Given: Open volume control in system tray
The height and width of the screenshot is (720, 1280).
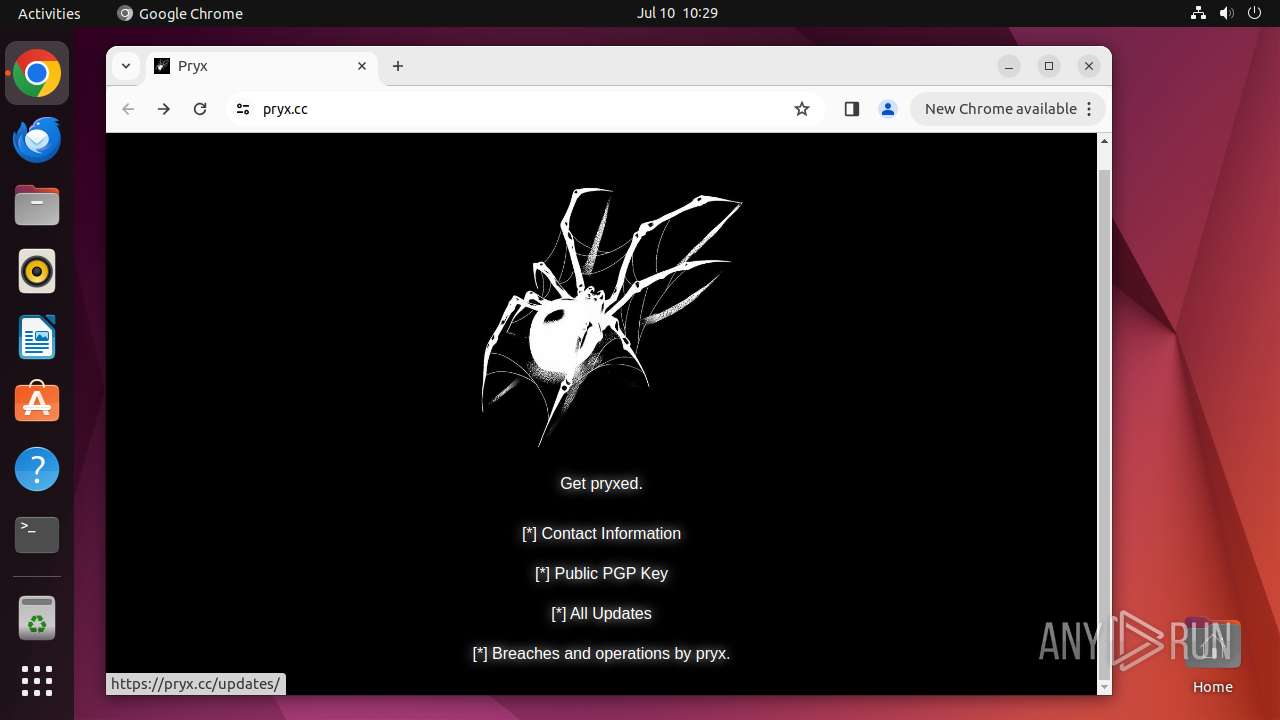Looking at the screenshot, I should (x=1226, y=13).
